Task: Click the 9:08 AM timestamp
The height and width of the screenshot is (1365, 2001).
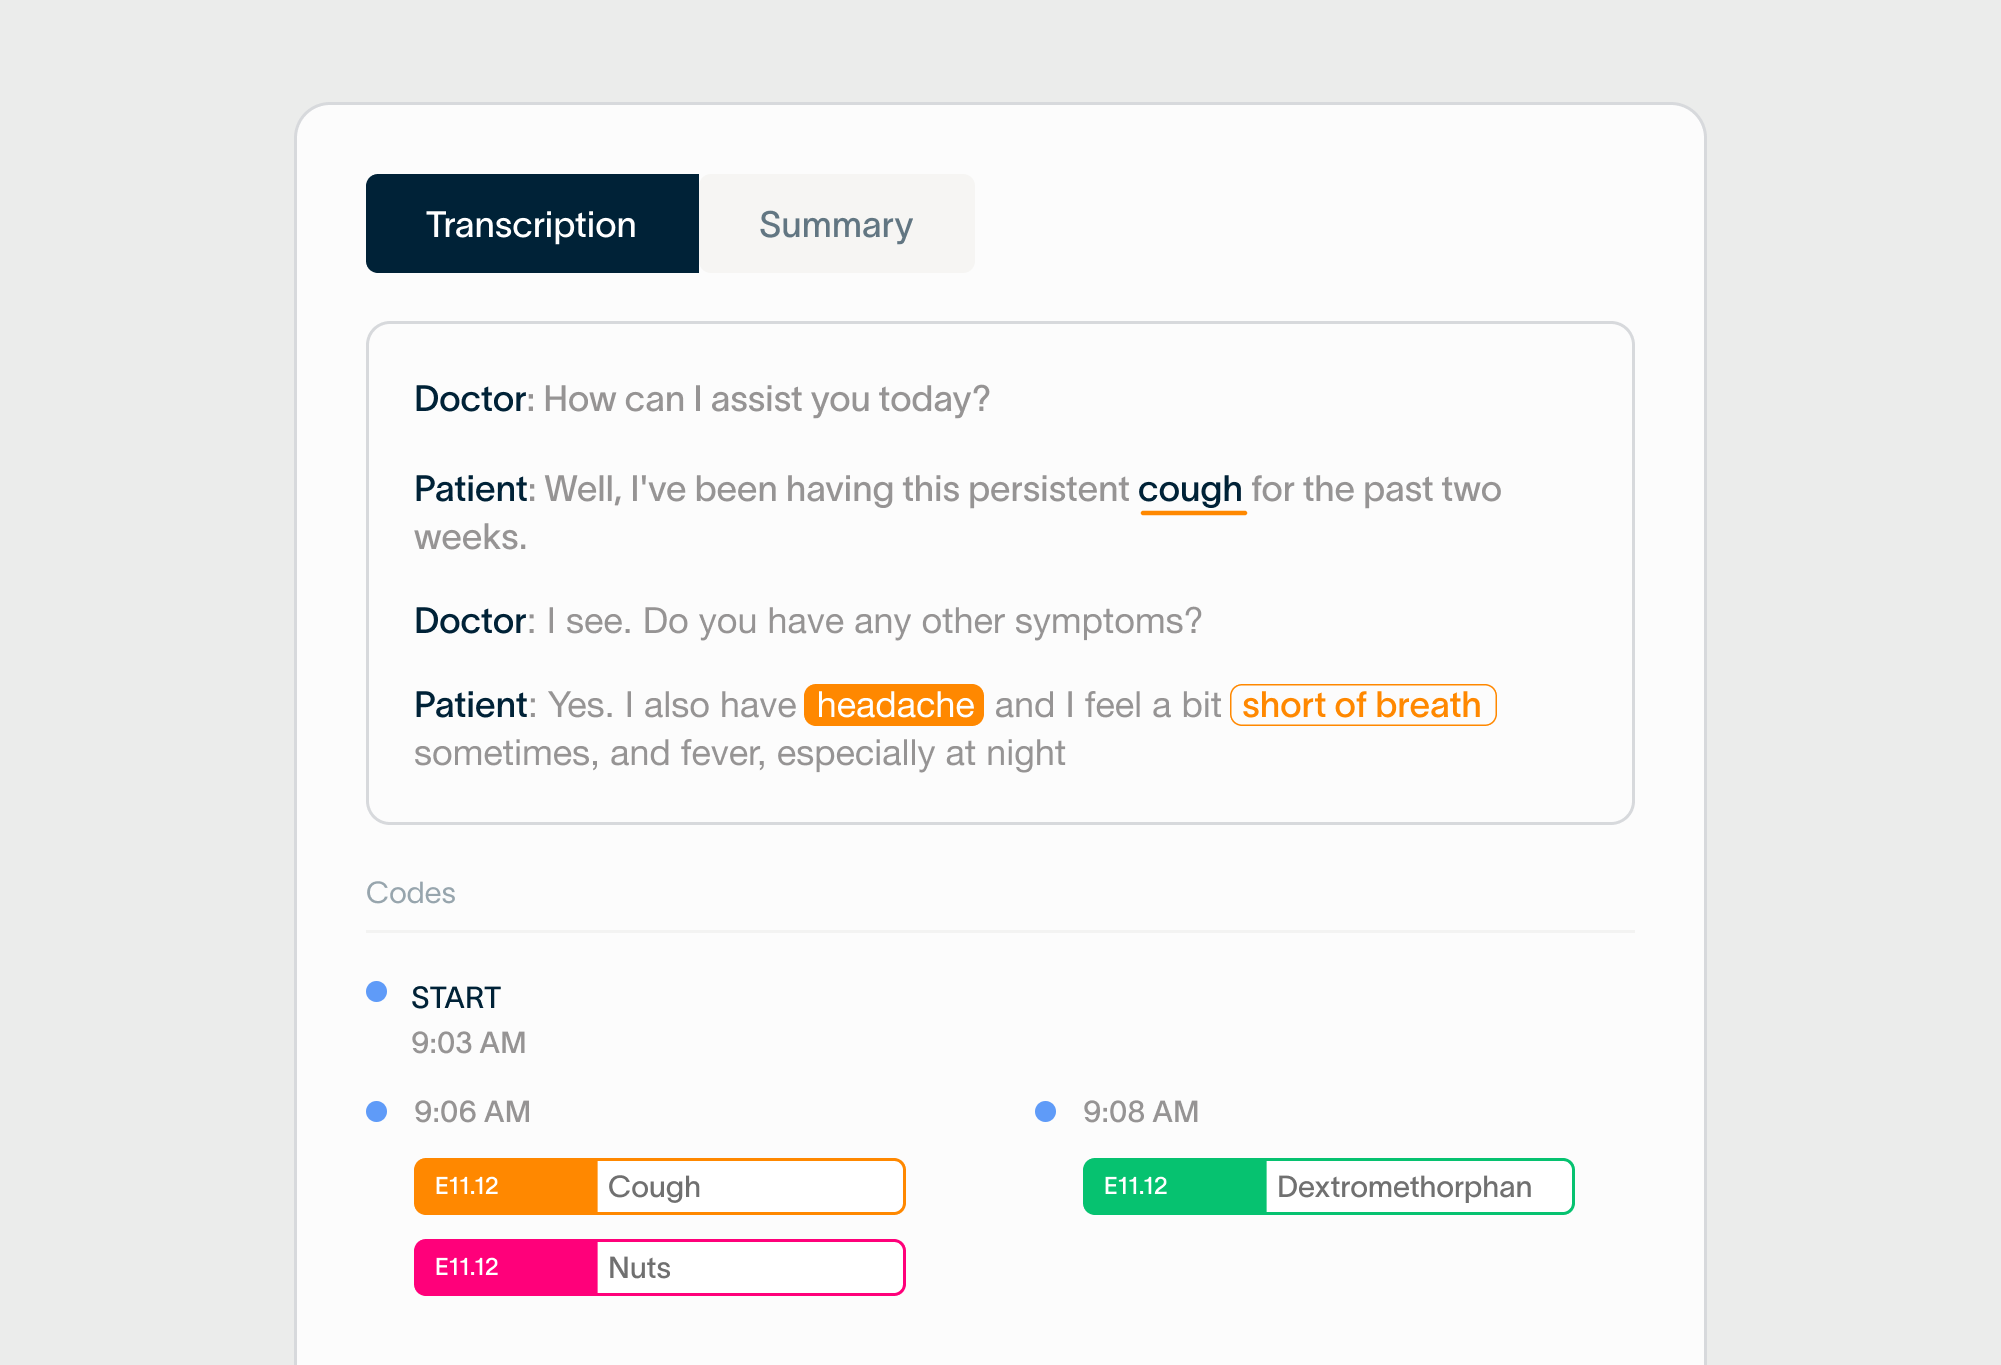Action: [1141, 1112]
